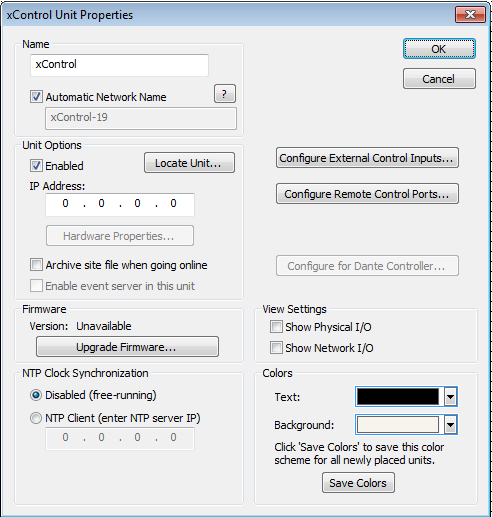The height and width of the screenshot is (517, 492).
Task: Check Enable event server in this unit
Action: [x=36, y=286]
